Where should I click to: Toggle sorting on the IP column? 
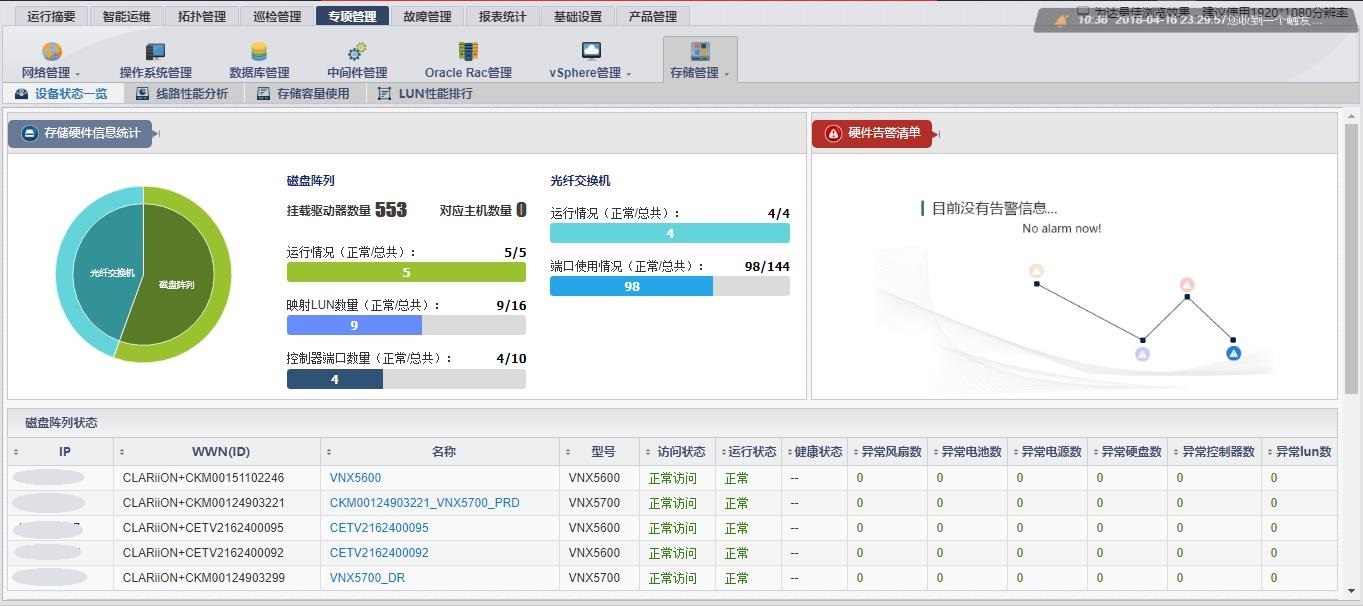17,451
